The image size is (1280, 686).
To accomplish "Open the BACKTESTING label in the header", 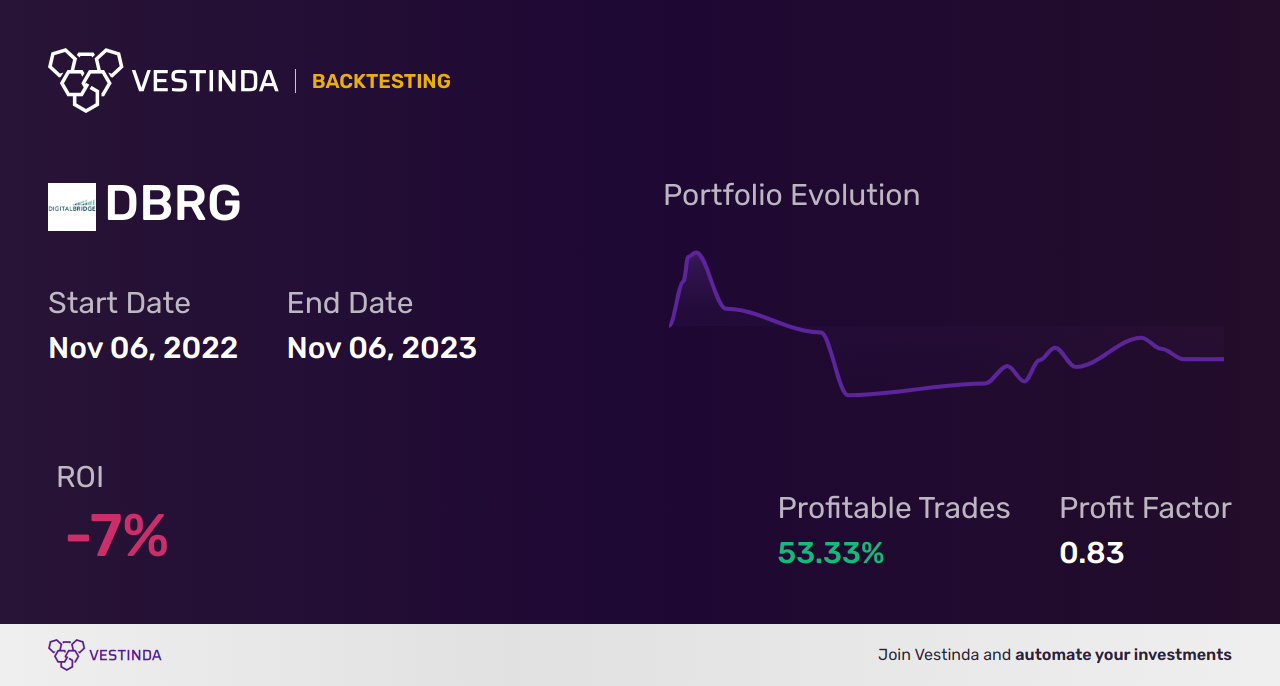I will 381,81.
